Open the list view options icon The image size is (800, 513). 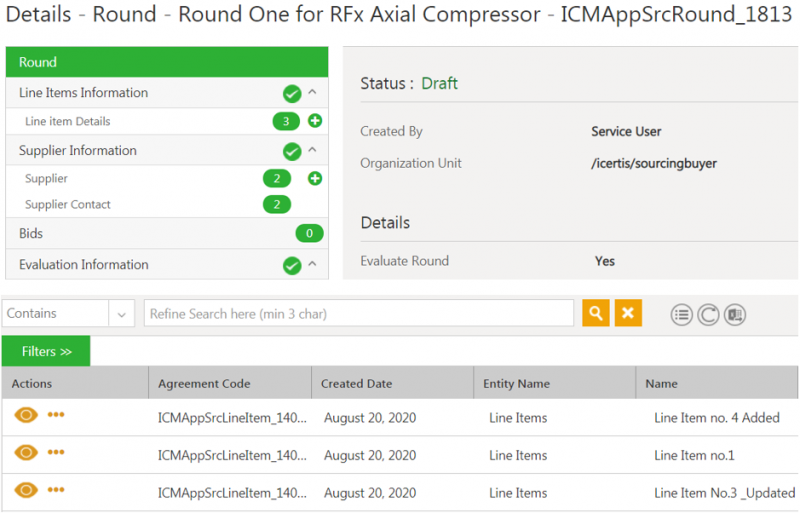tap(681, 315)
